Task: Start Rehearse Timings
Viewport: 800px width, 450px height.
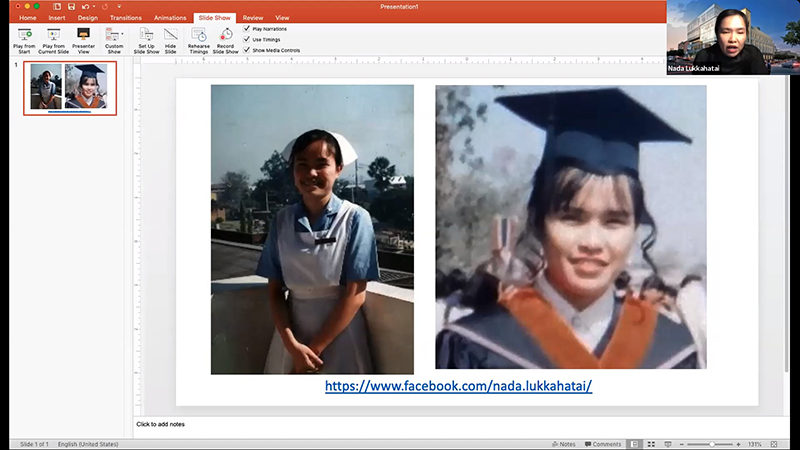Action: click(198, 41)
